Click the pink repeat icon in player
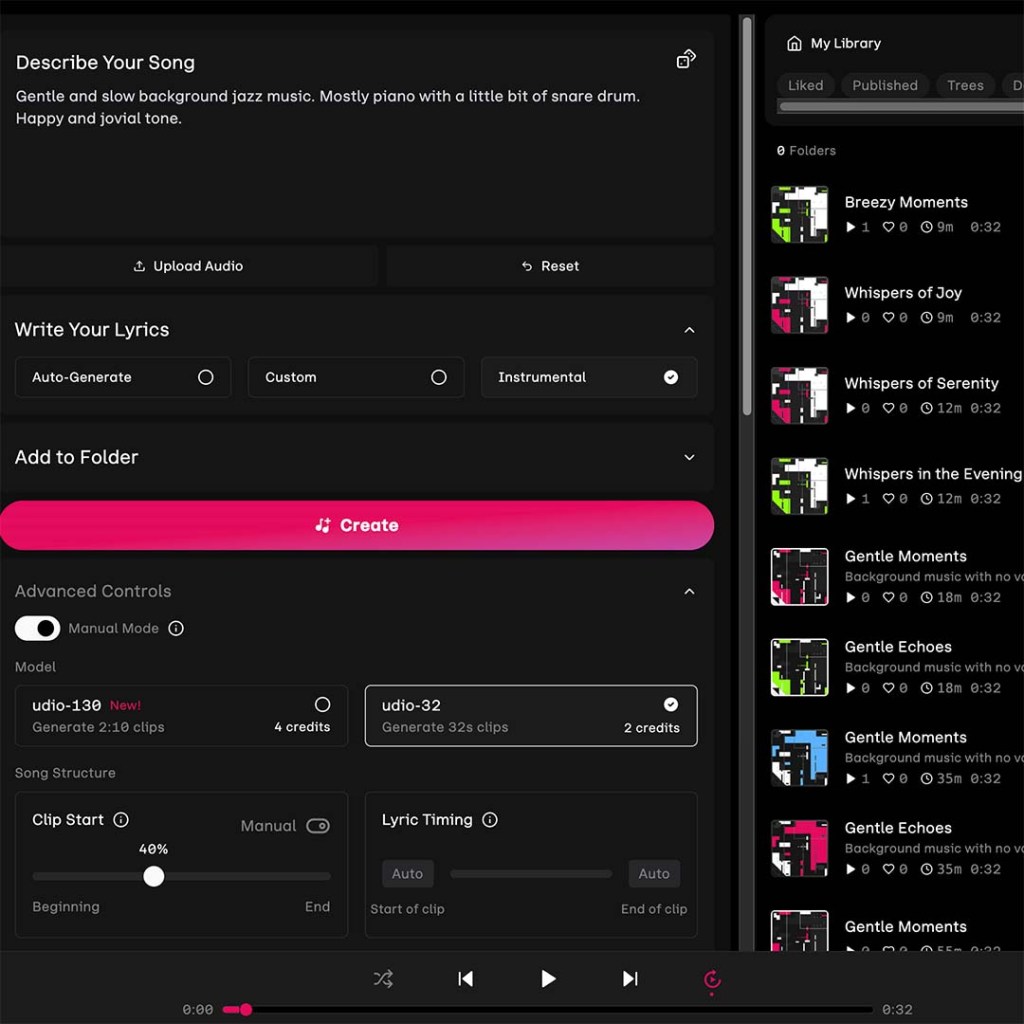Screen dimensions: 1024x1024 (x=712, y=980)
